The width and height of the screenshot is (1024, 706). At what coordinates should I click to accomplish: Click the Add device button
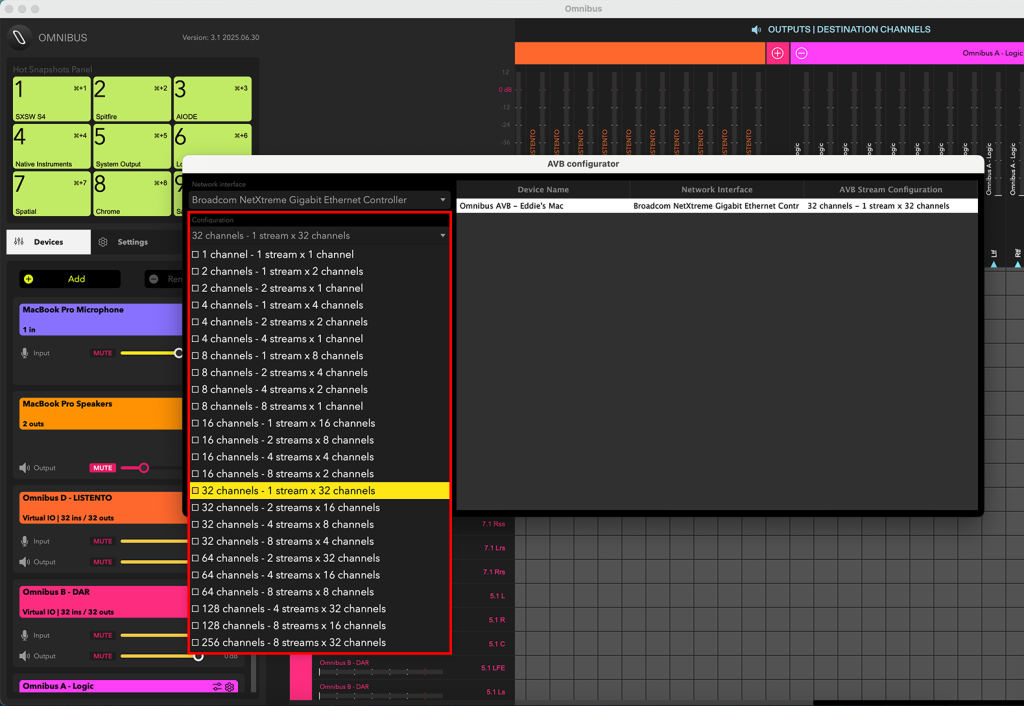coord(70,279)
